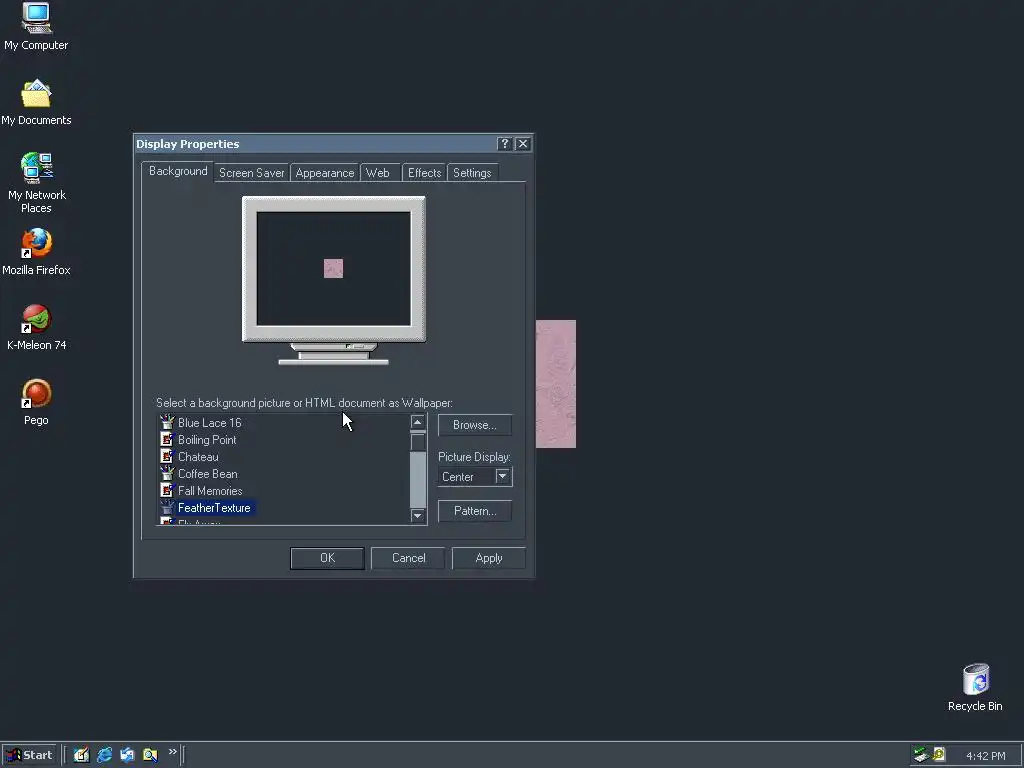Image resolution: width=1024 pixels, height=768 pixels.
Task: Click the Coffee Bean file icon
Action: pos(167,473)
